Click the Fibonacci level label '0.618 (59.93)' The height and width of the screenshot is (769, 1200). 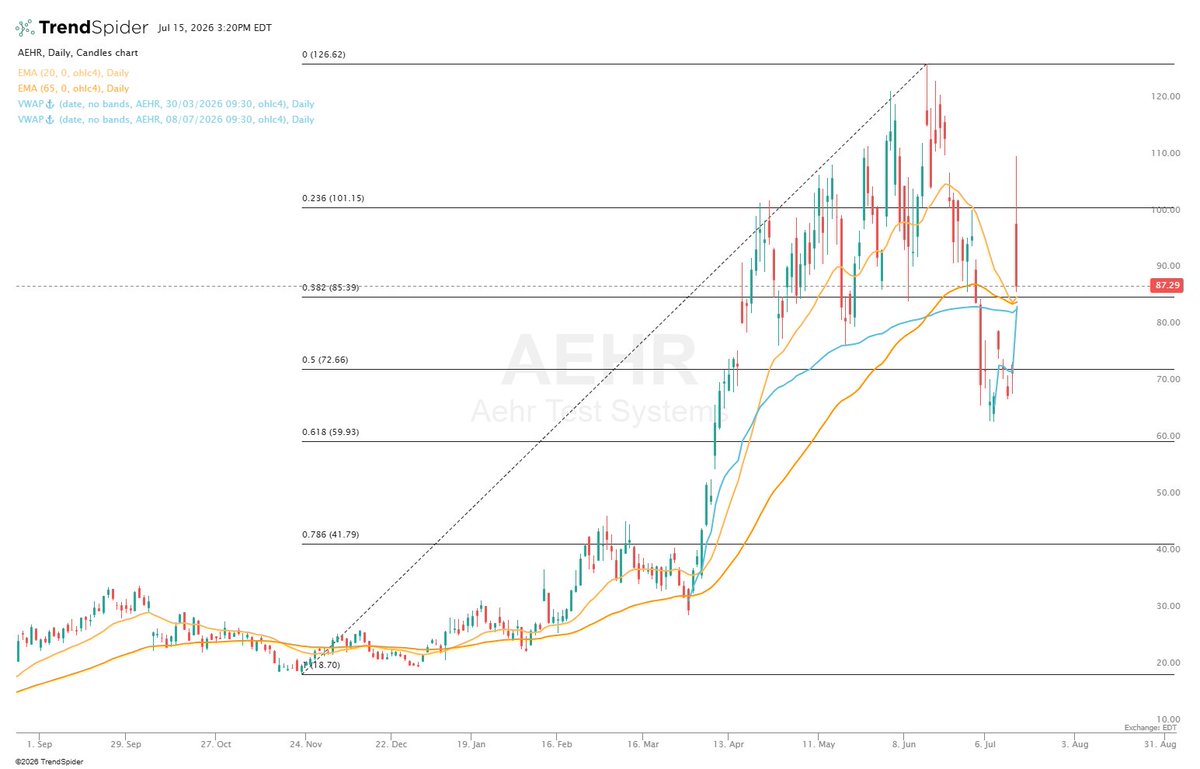(x=331, y=432)
